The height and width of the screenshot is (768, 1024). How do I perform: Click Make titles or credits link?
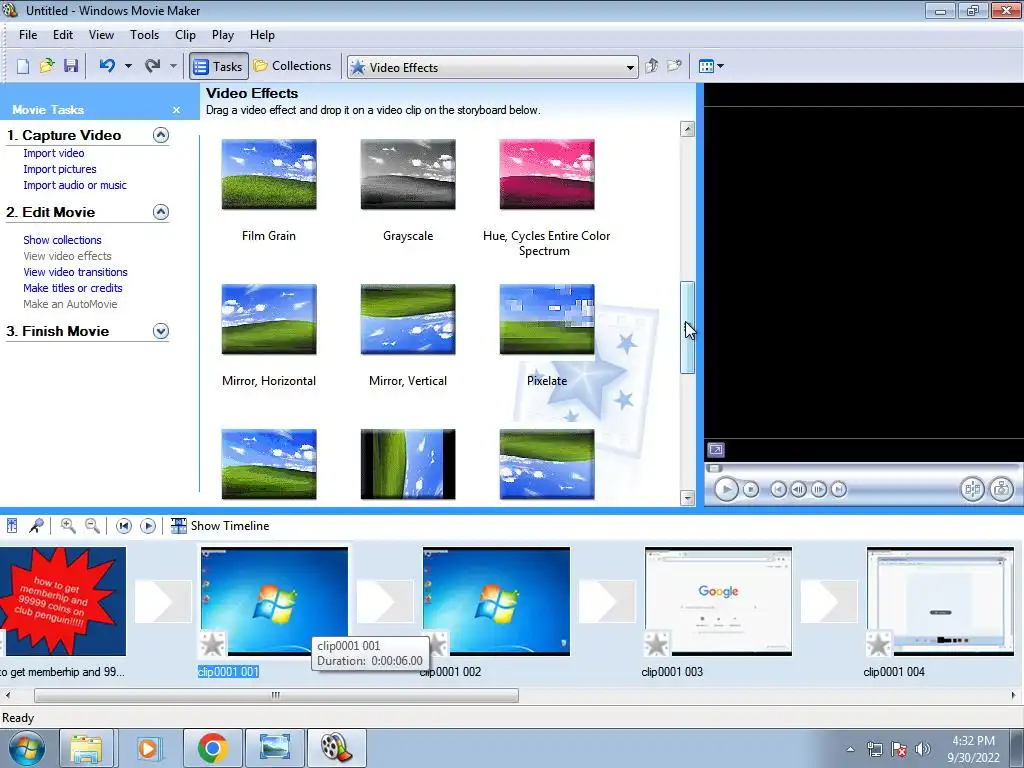point(72,288)
